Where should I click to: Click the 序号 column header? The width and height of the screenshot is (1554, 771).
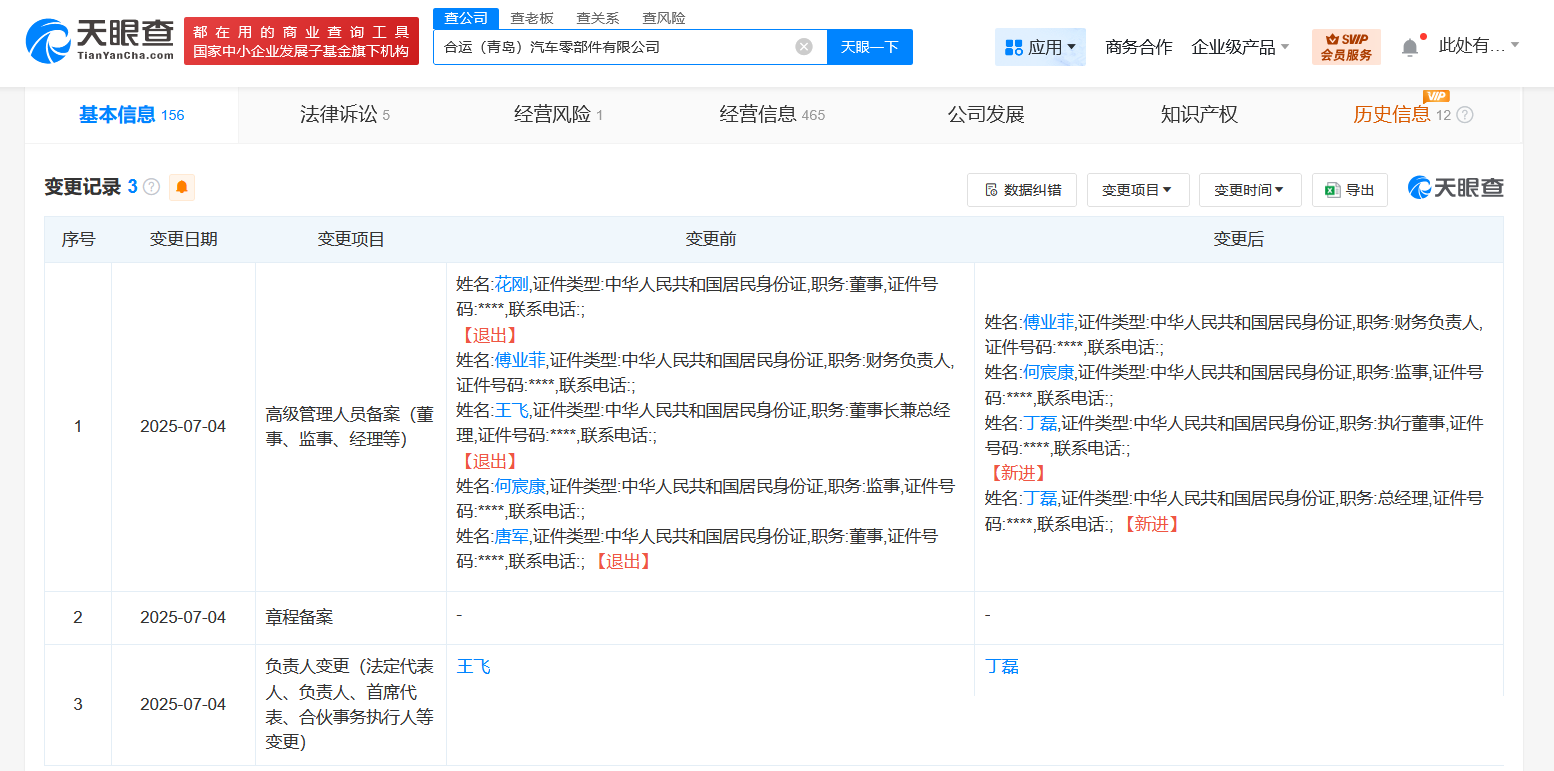[x=78, y=240]
